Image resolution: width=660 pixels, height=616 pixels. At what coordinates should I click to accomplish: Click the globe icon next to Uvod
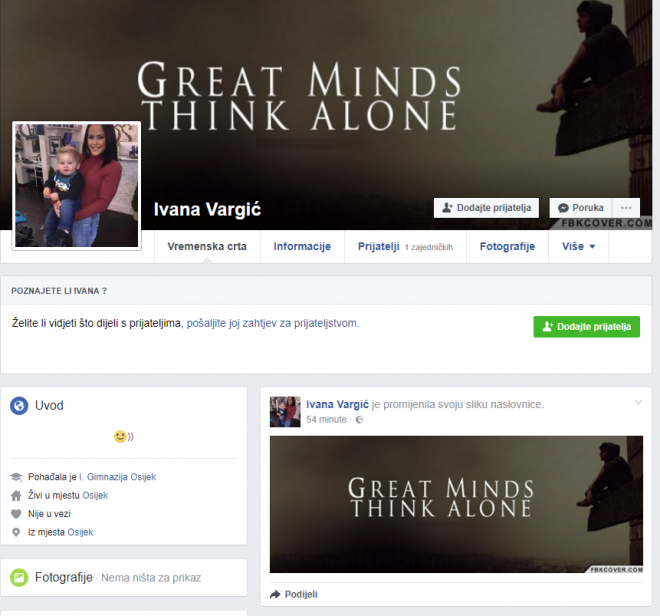click(x=19, y=405)
